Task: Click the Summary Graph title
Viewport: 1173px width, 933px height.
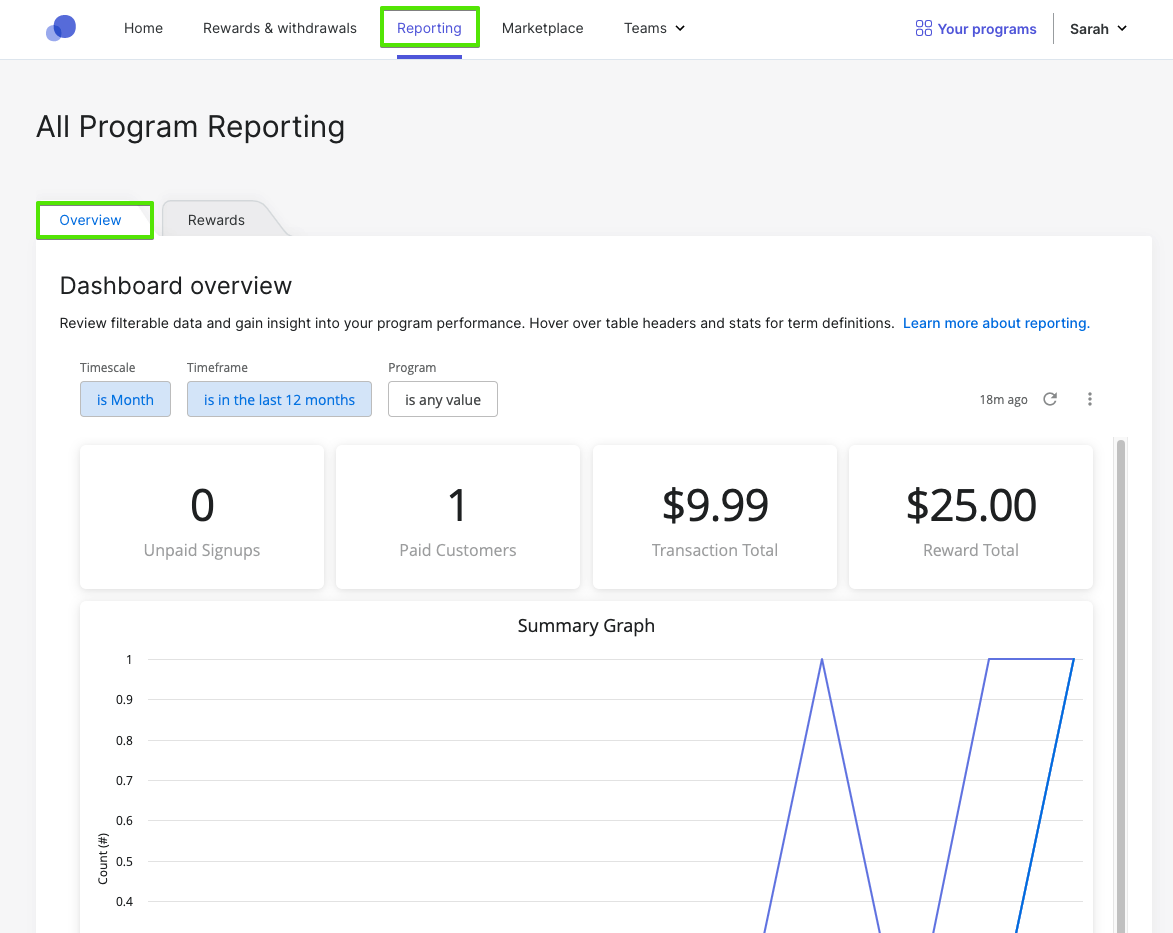Action: pos(586,625)
